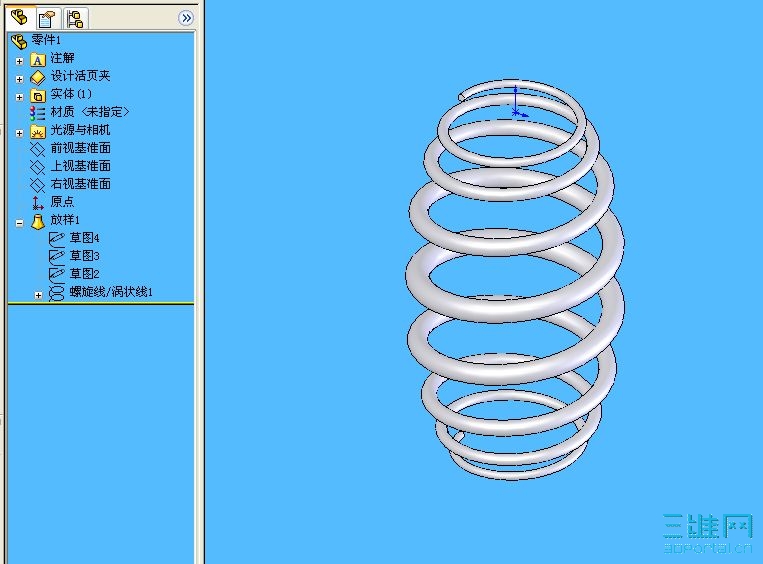Click the 注解 annotation folder icon

tap(38, 60)
